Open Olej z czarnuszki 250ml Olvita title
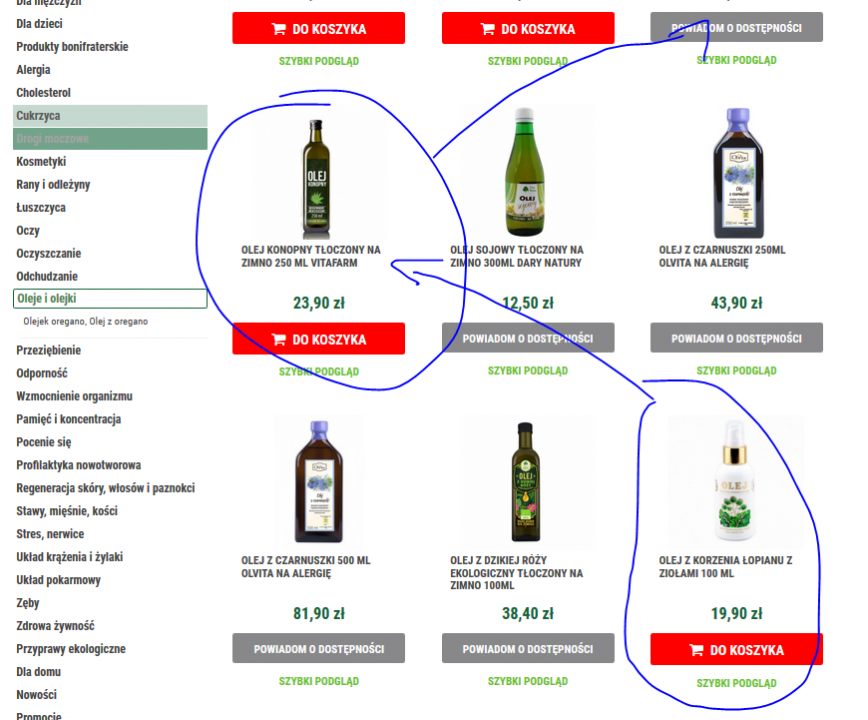Image resolution: width=868 pixels, height=720 pixels. click(x=722, y=256)
